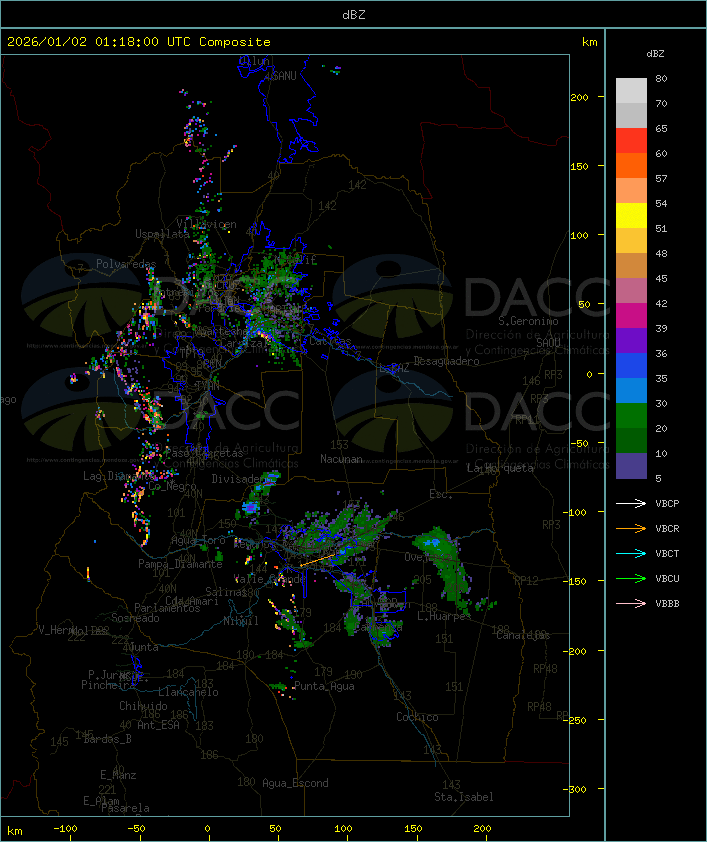Click the 'Villavicen' map label
The height and width of the screenshot is (842, 707).
(207, 224)
